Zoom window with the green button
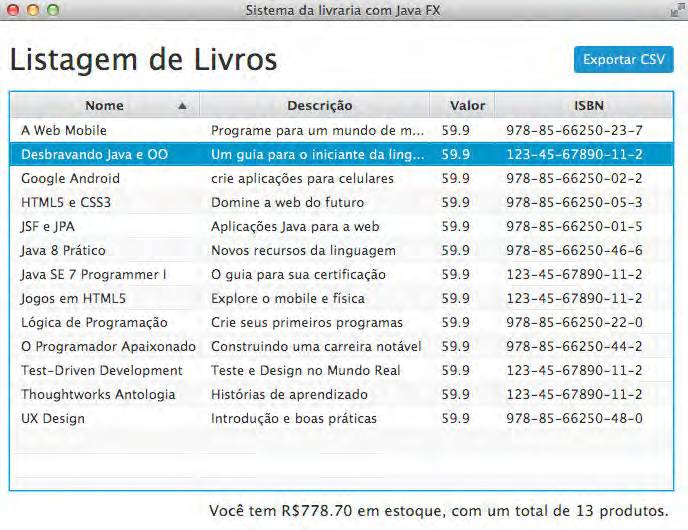This screenshot has height=530, width=688. click(53, 10)
